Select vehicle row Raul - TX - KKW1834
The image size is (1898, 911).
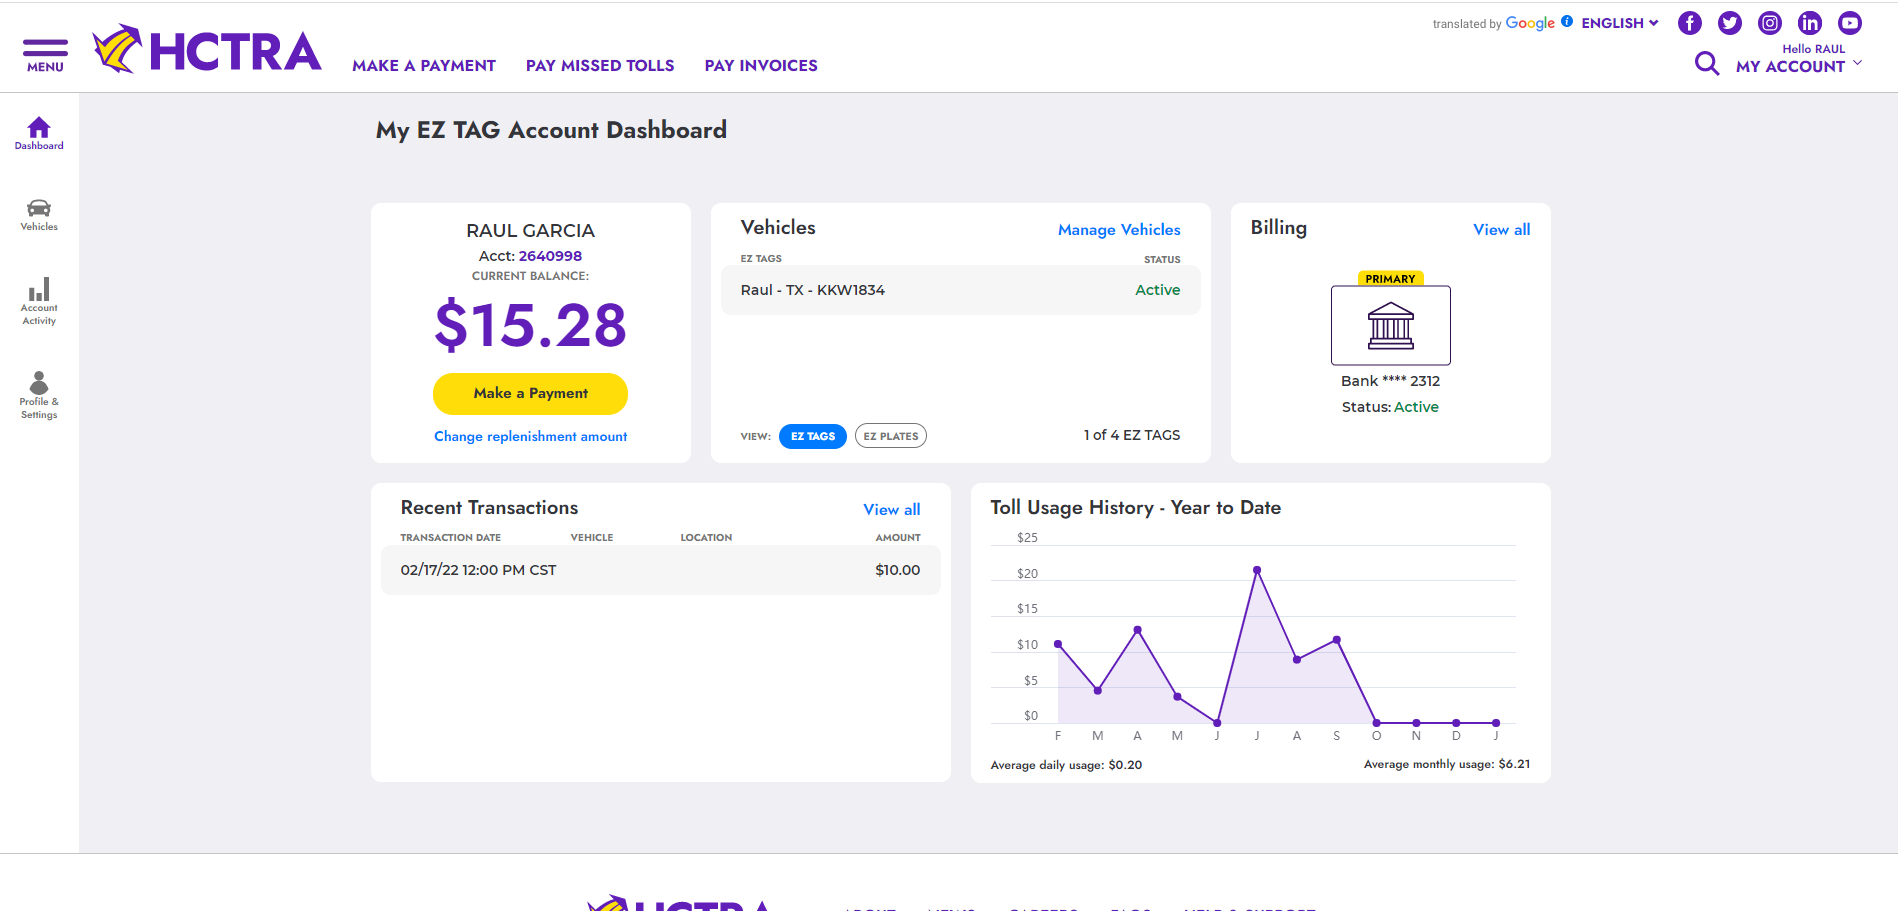tap(960, 290)
